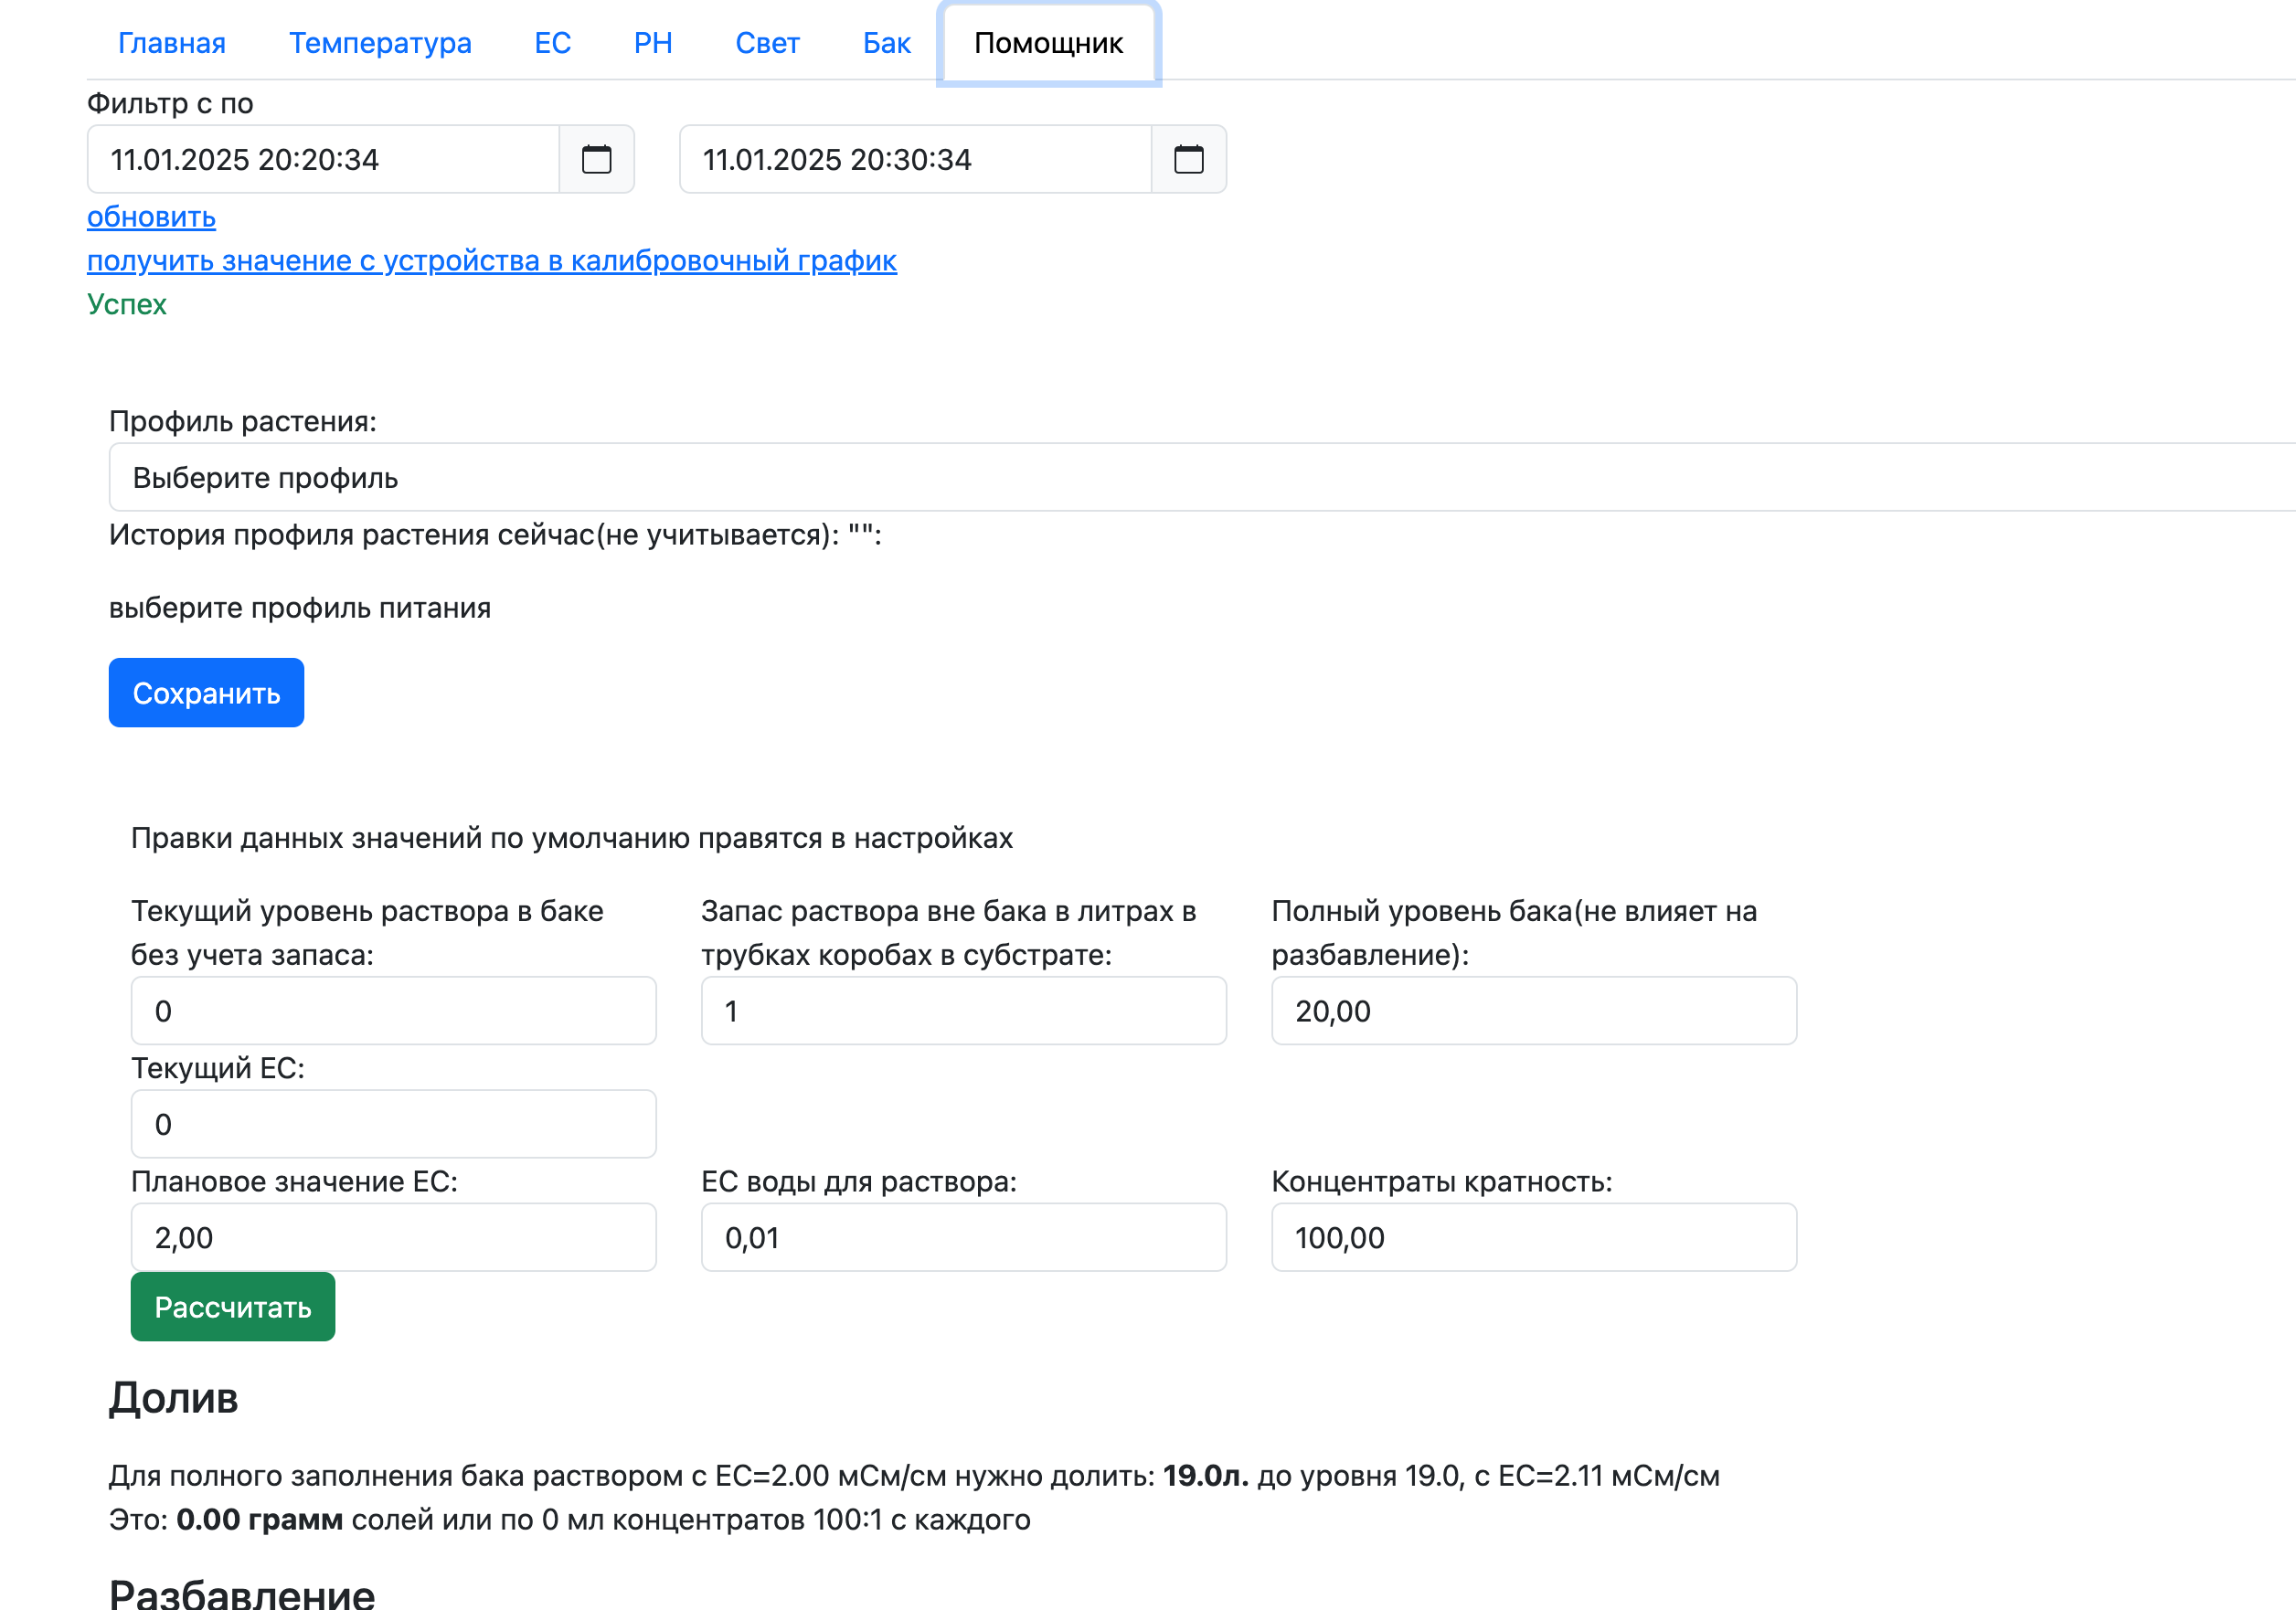Open calendar picker for start date

[596, 159]
